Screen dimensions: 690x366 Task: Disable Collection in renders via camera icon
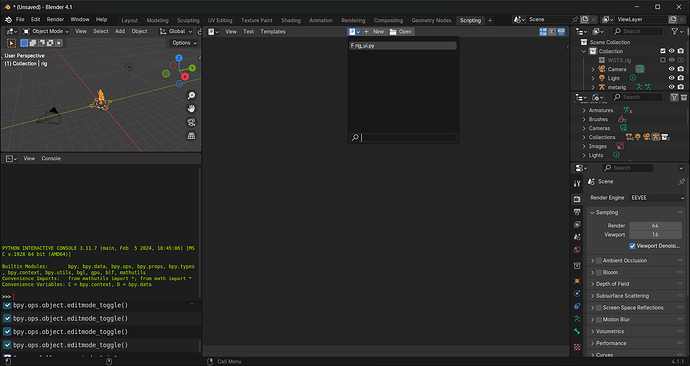[681, 51]
